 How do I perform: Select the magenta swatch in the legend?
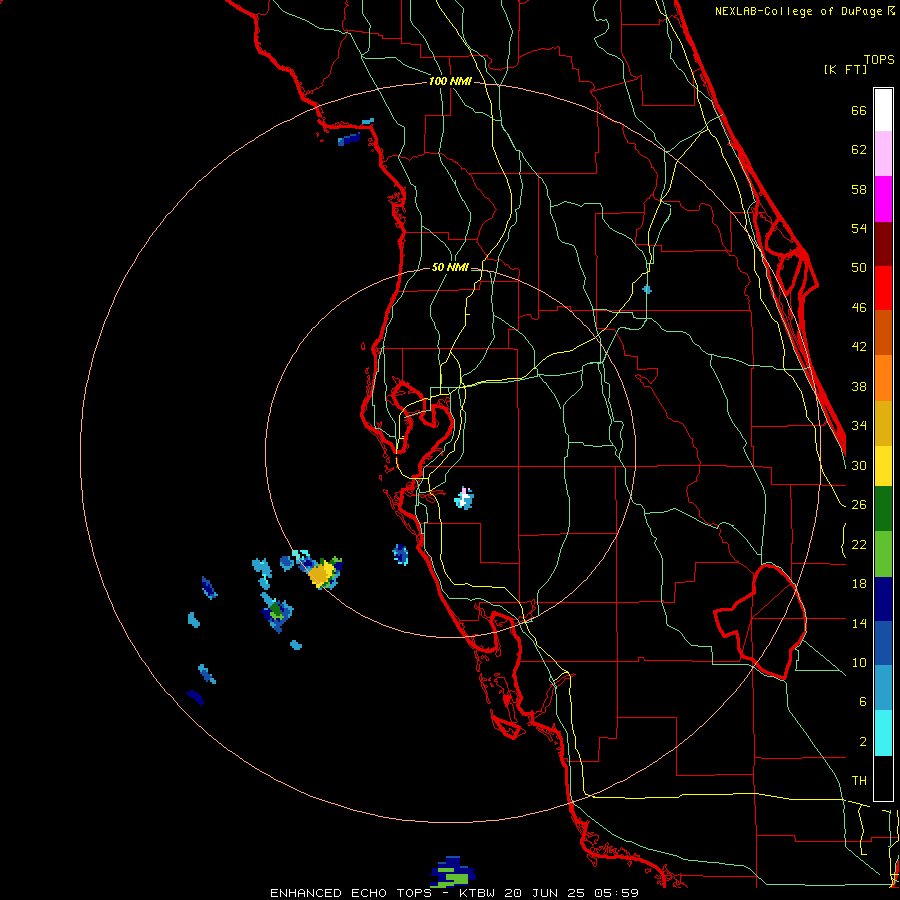click(x=883, y=199)
